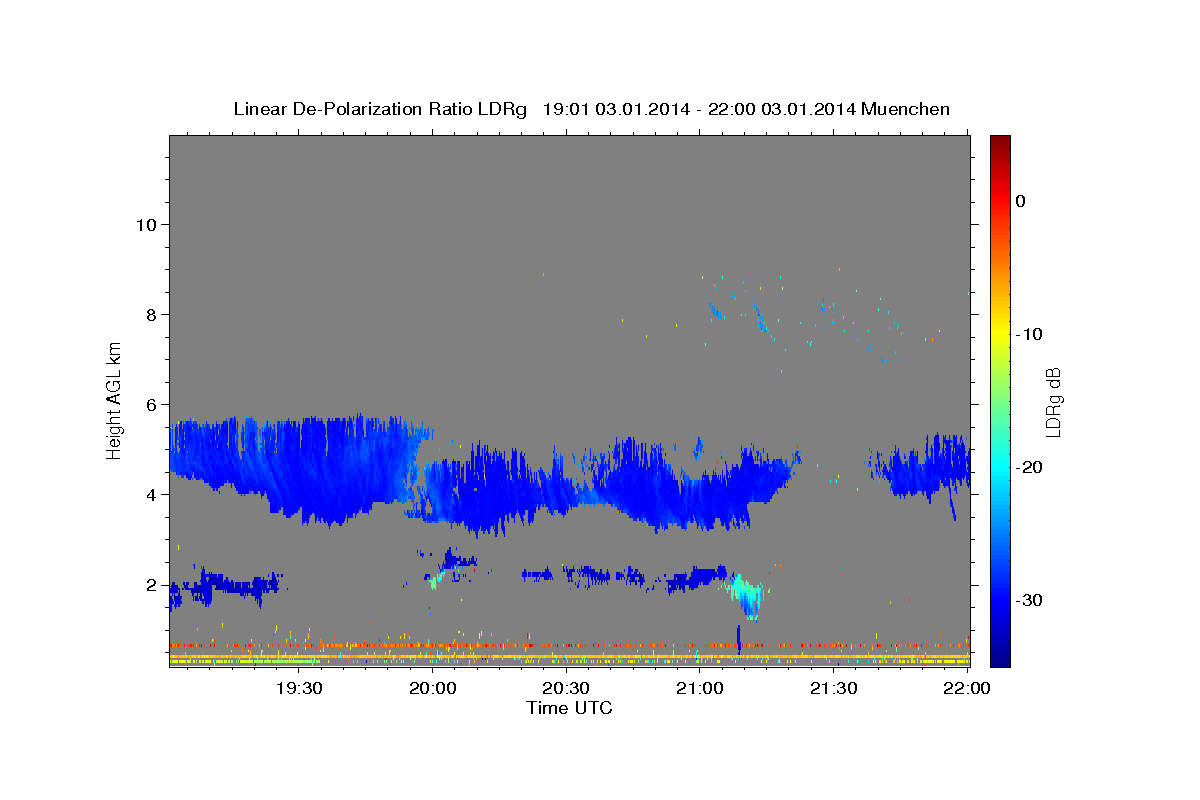This screenshot has width=1200, height=800.
Task: Click the '22:00' time axis label
Action: [x=967, y=688]
